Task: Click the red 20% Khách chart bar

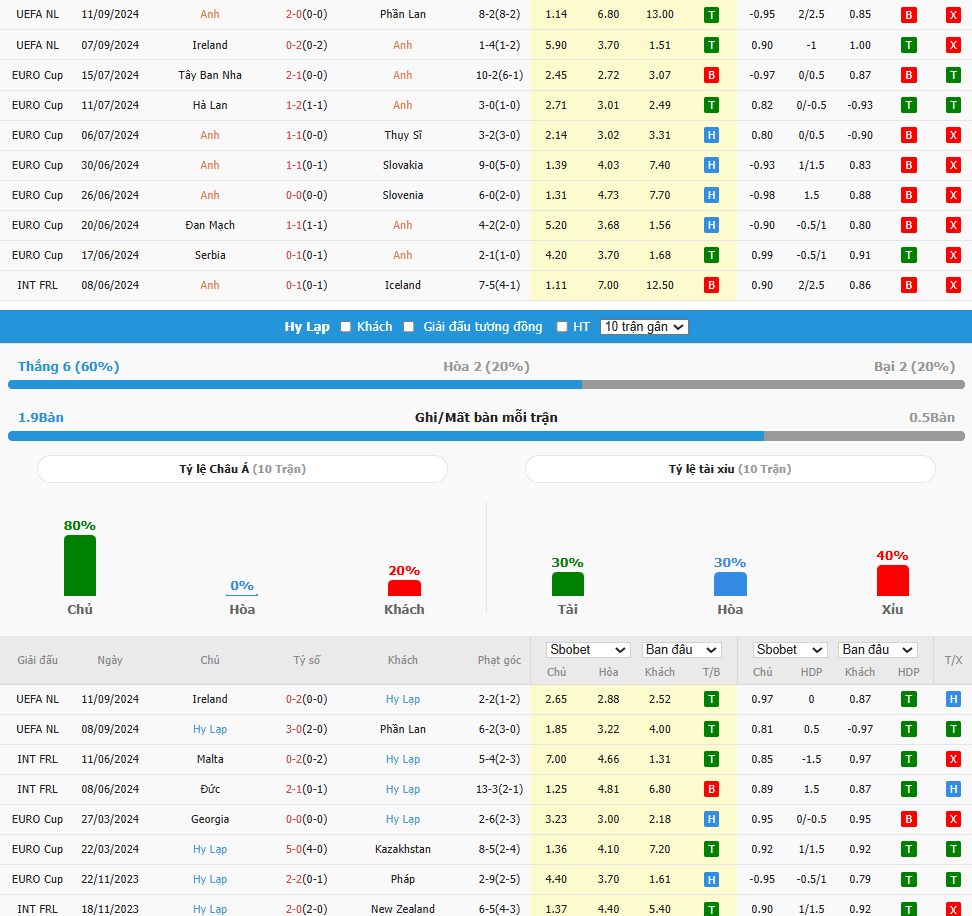Action: [404, 588]
